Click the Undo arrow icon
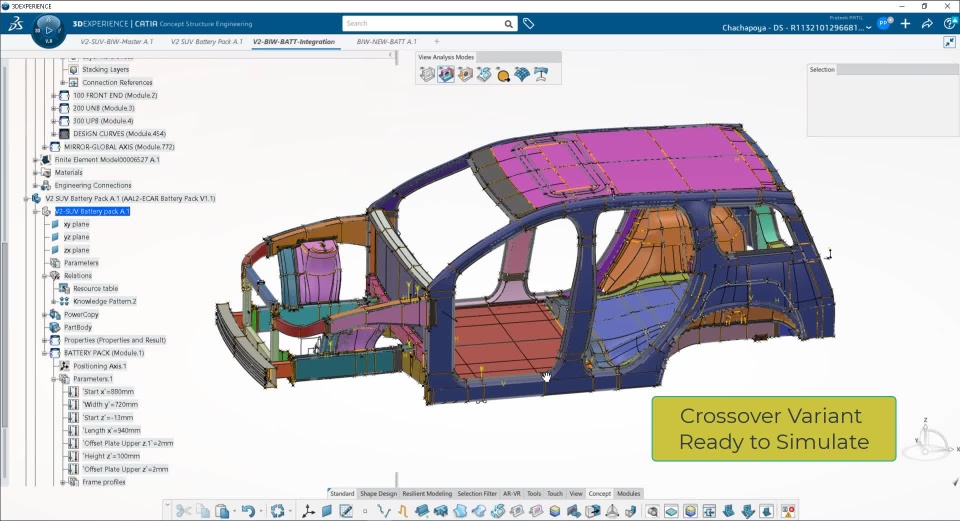The image size is (960, 521). (247, 511)
